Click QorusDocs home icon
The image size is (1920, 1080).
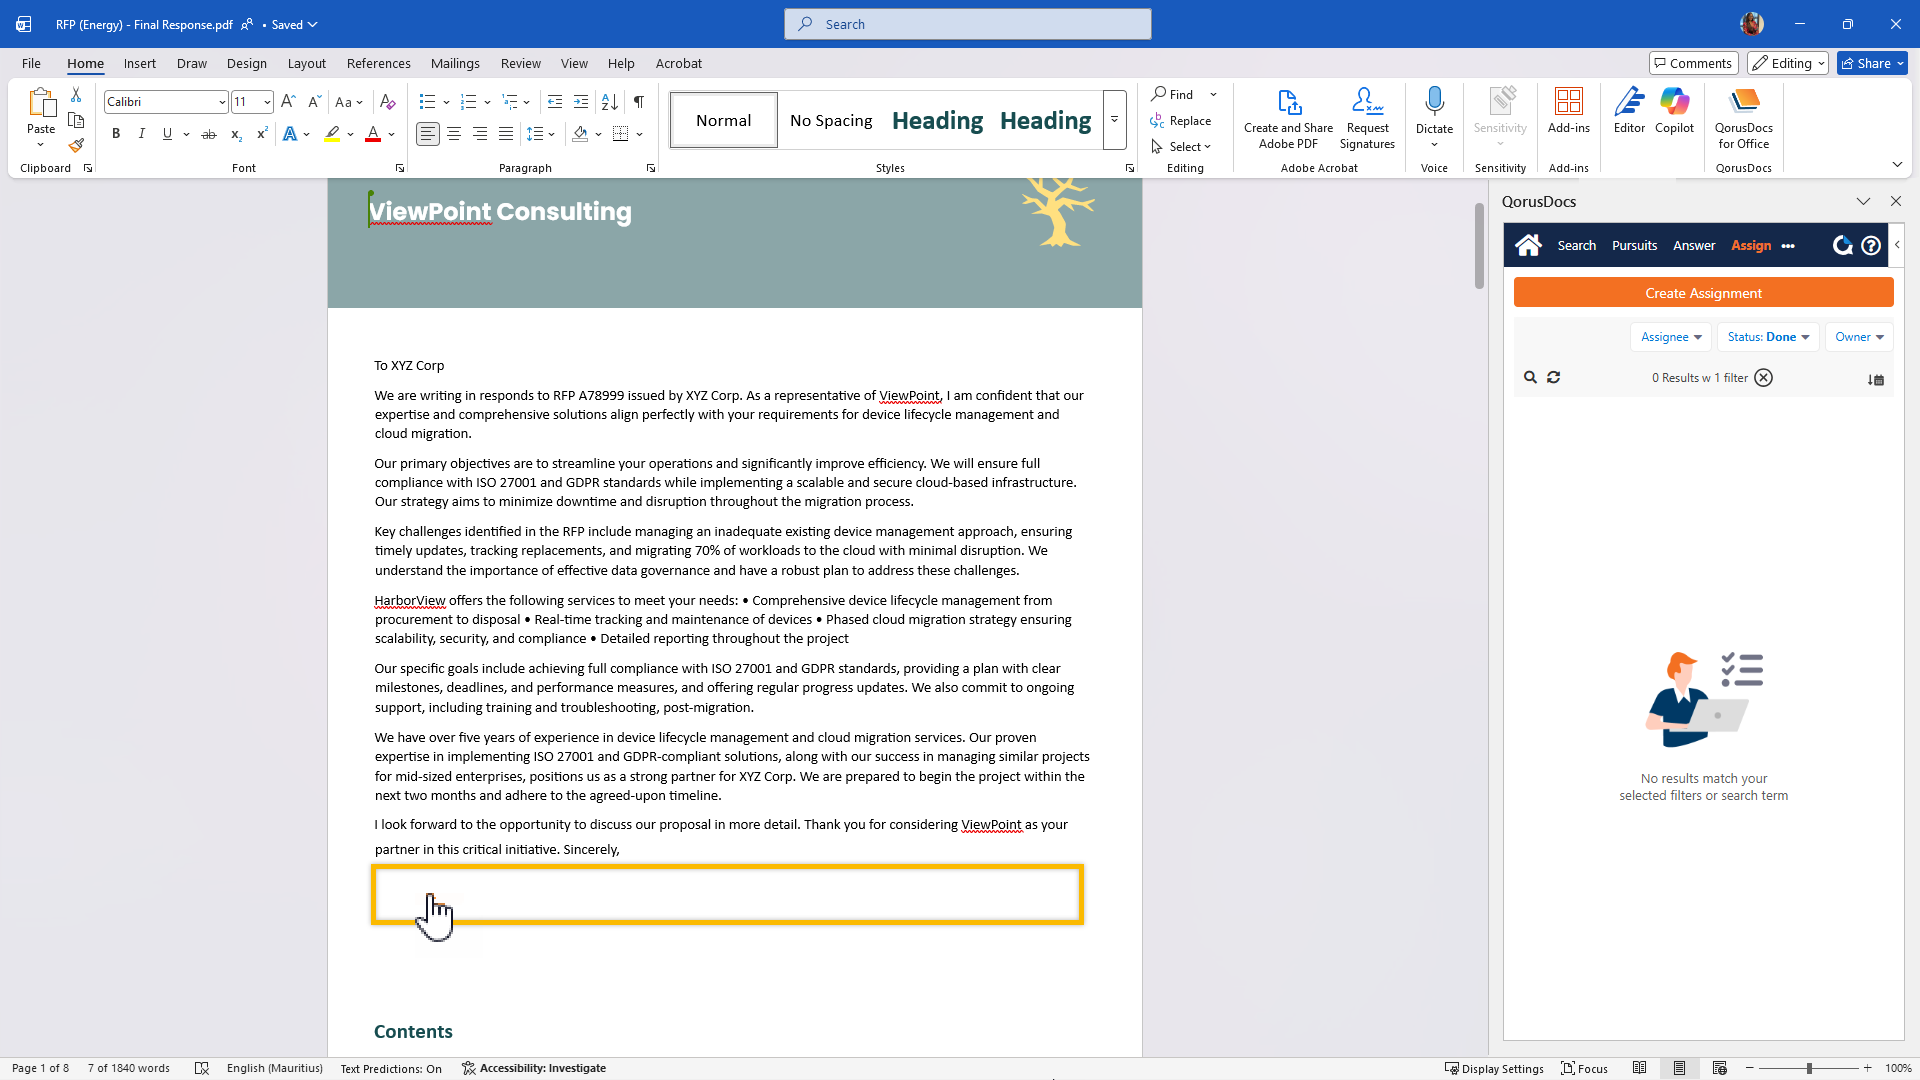tap(1528, 245)
